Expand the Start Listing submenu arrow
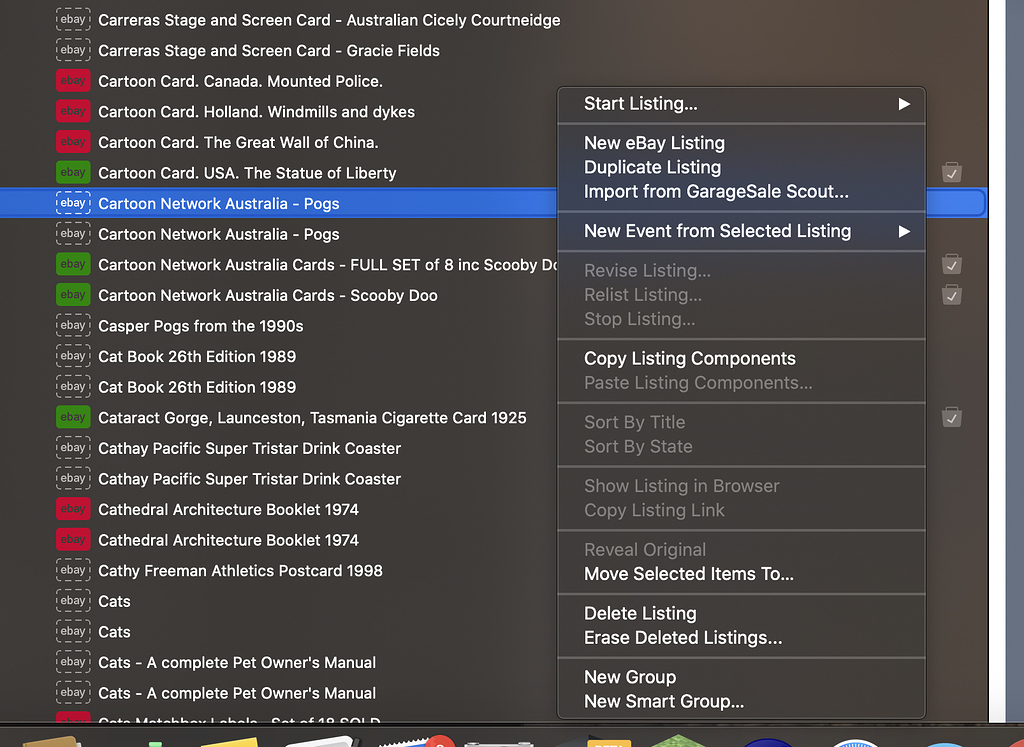Viewport: 1024px width, 747px height. [x=904, y=104]
